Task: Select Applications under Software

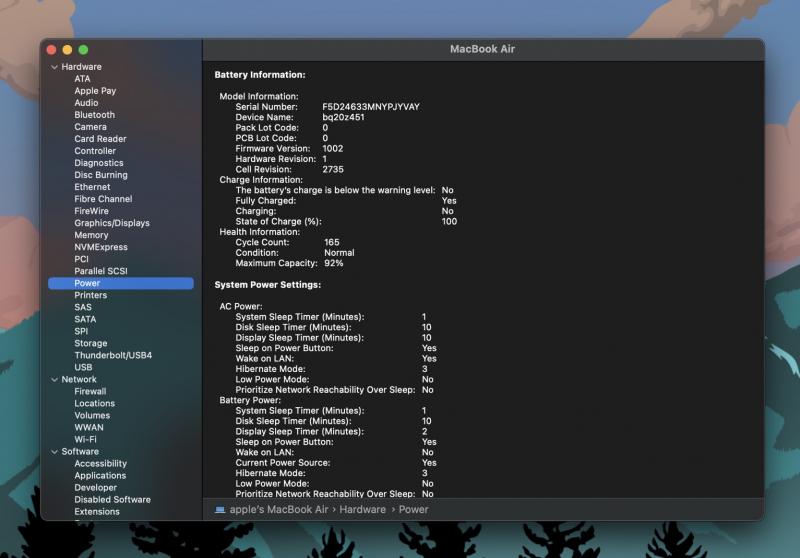Action: click(100, 475)
